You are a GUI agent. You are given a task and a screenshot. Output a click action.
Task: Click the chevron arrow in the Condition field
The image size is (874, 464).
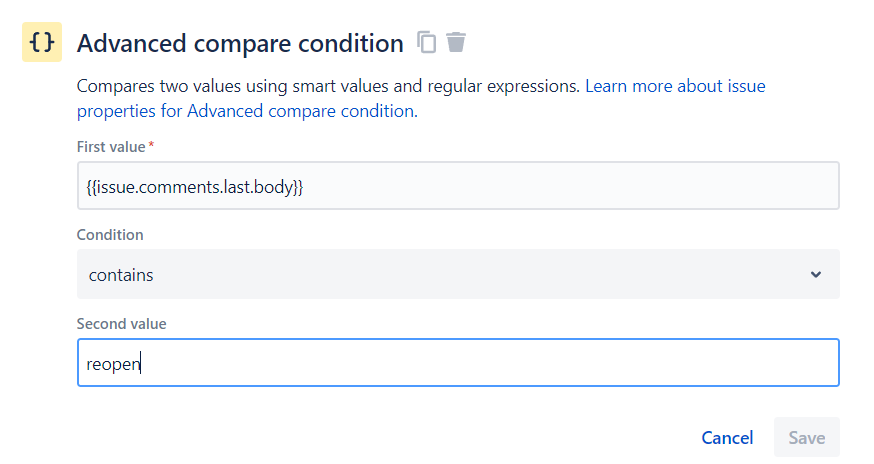(816, 274)
